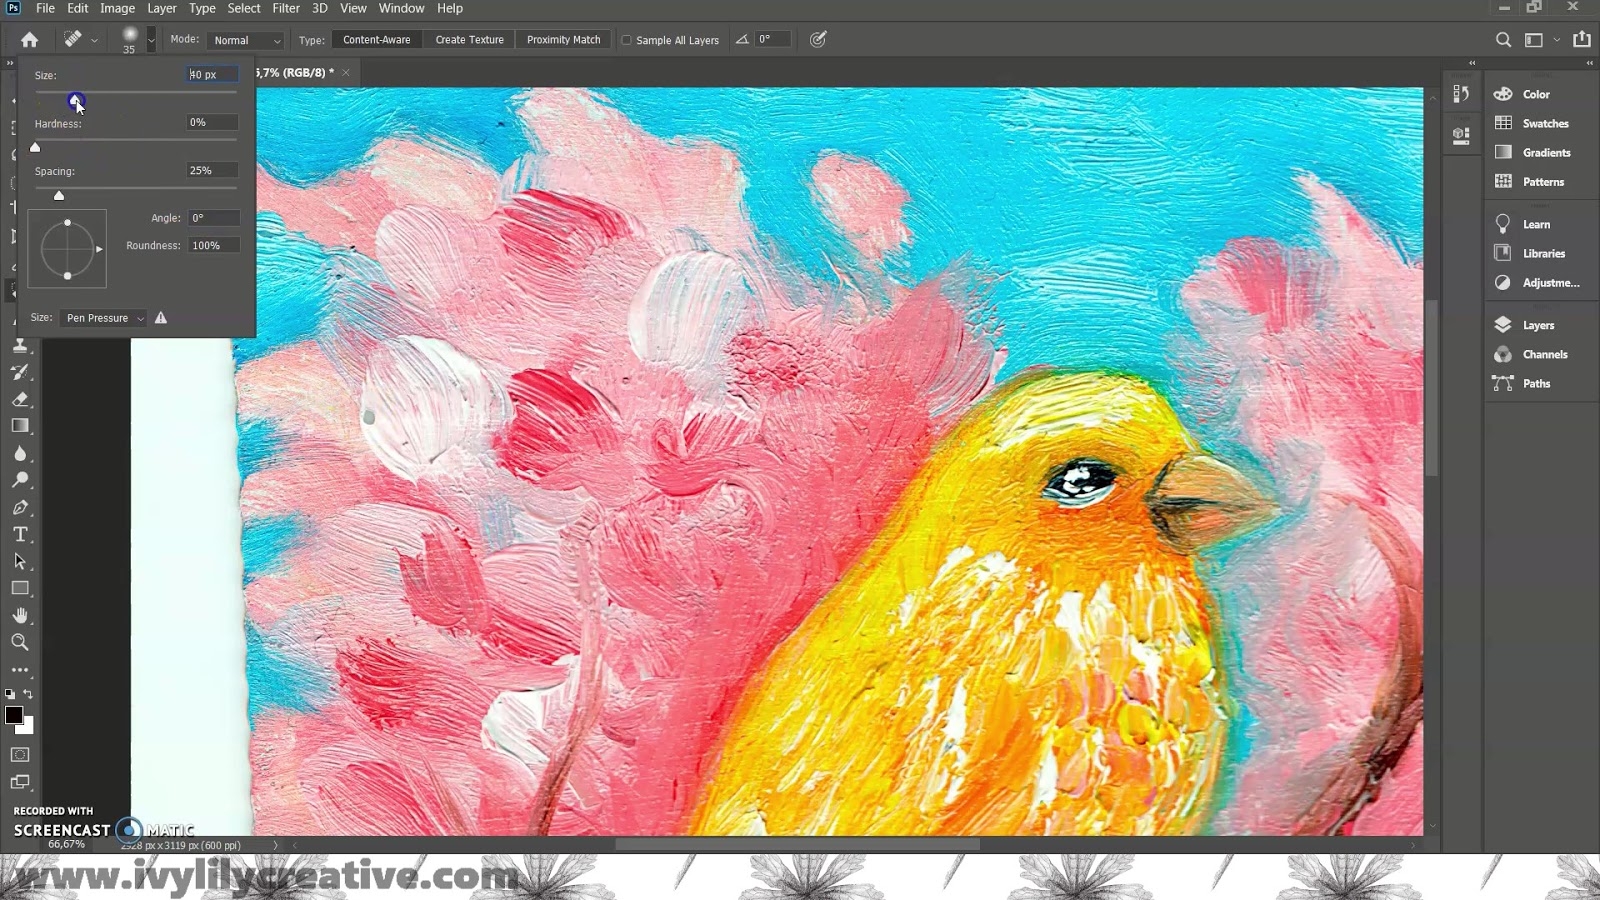Select the Horizontal Type tool
The image size is (1600, 900).
(20, 535)
